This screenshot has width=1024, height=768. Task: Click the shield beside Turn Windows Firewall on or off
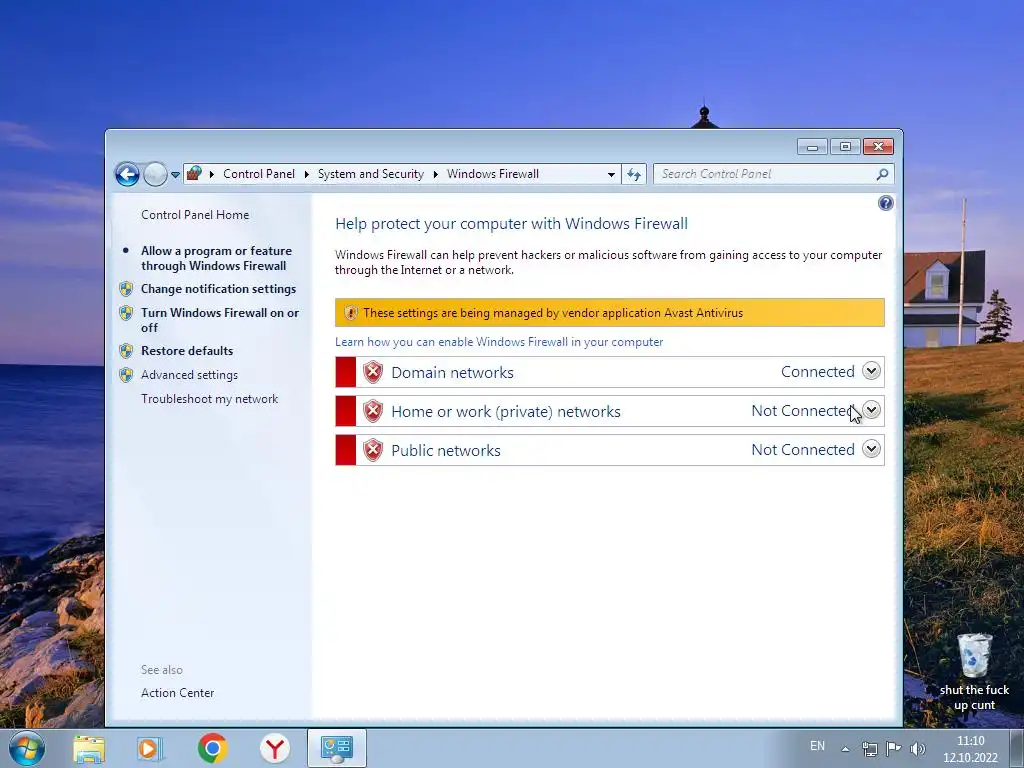point(126,313)
